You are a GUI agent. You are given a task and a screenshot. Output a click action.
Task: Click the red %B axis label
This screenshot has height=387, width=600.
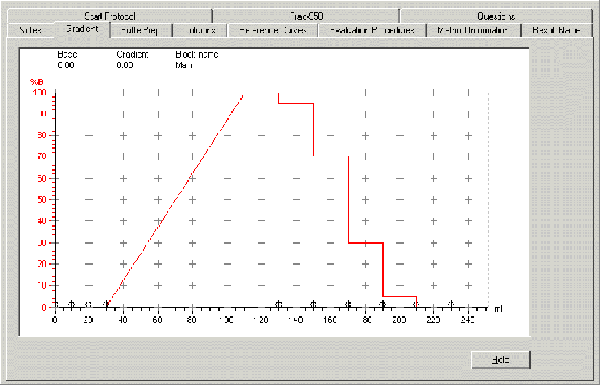37,82
